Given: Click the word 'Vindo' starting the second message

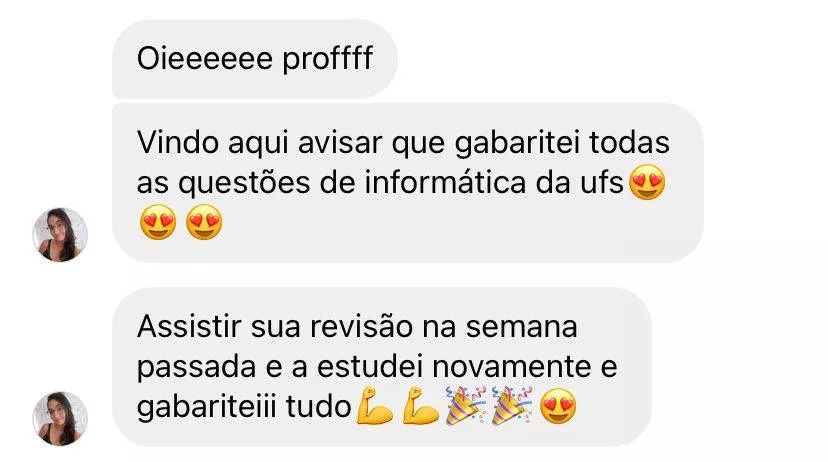Looking at the screenshot, I should pos(178,143).
